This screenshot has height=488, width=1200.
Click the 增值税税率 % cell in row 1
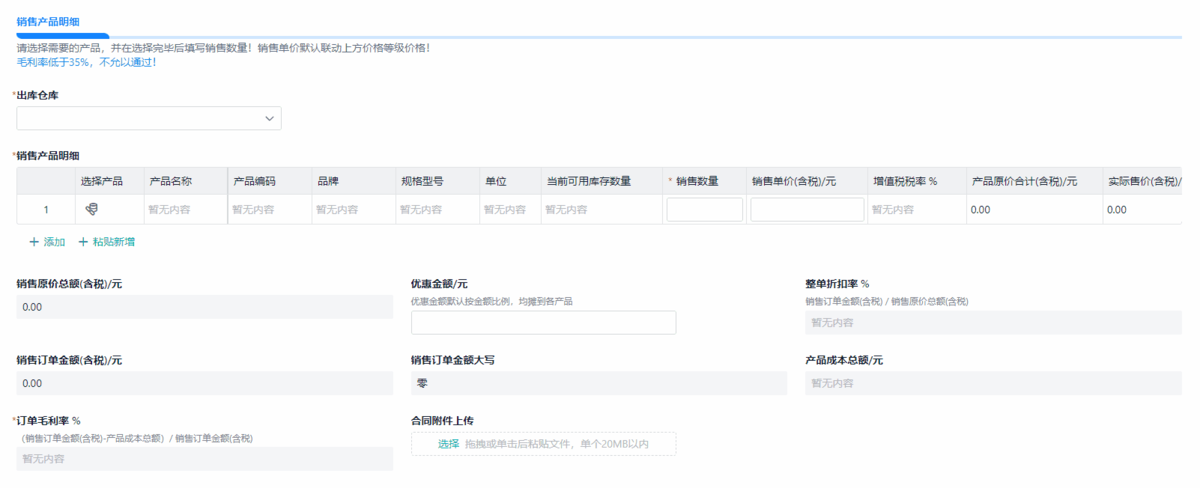(914, 210)
